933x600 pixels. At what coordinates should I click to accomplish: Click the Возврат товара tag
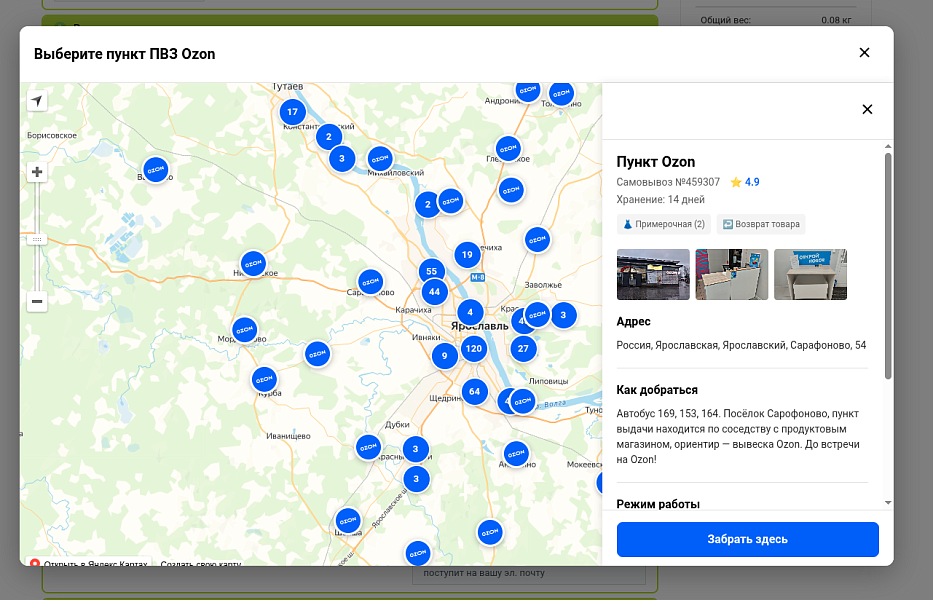pos(761,224)
